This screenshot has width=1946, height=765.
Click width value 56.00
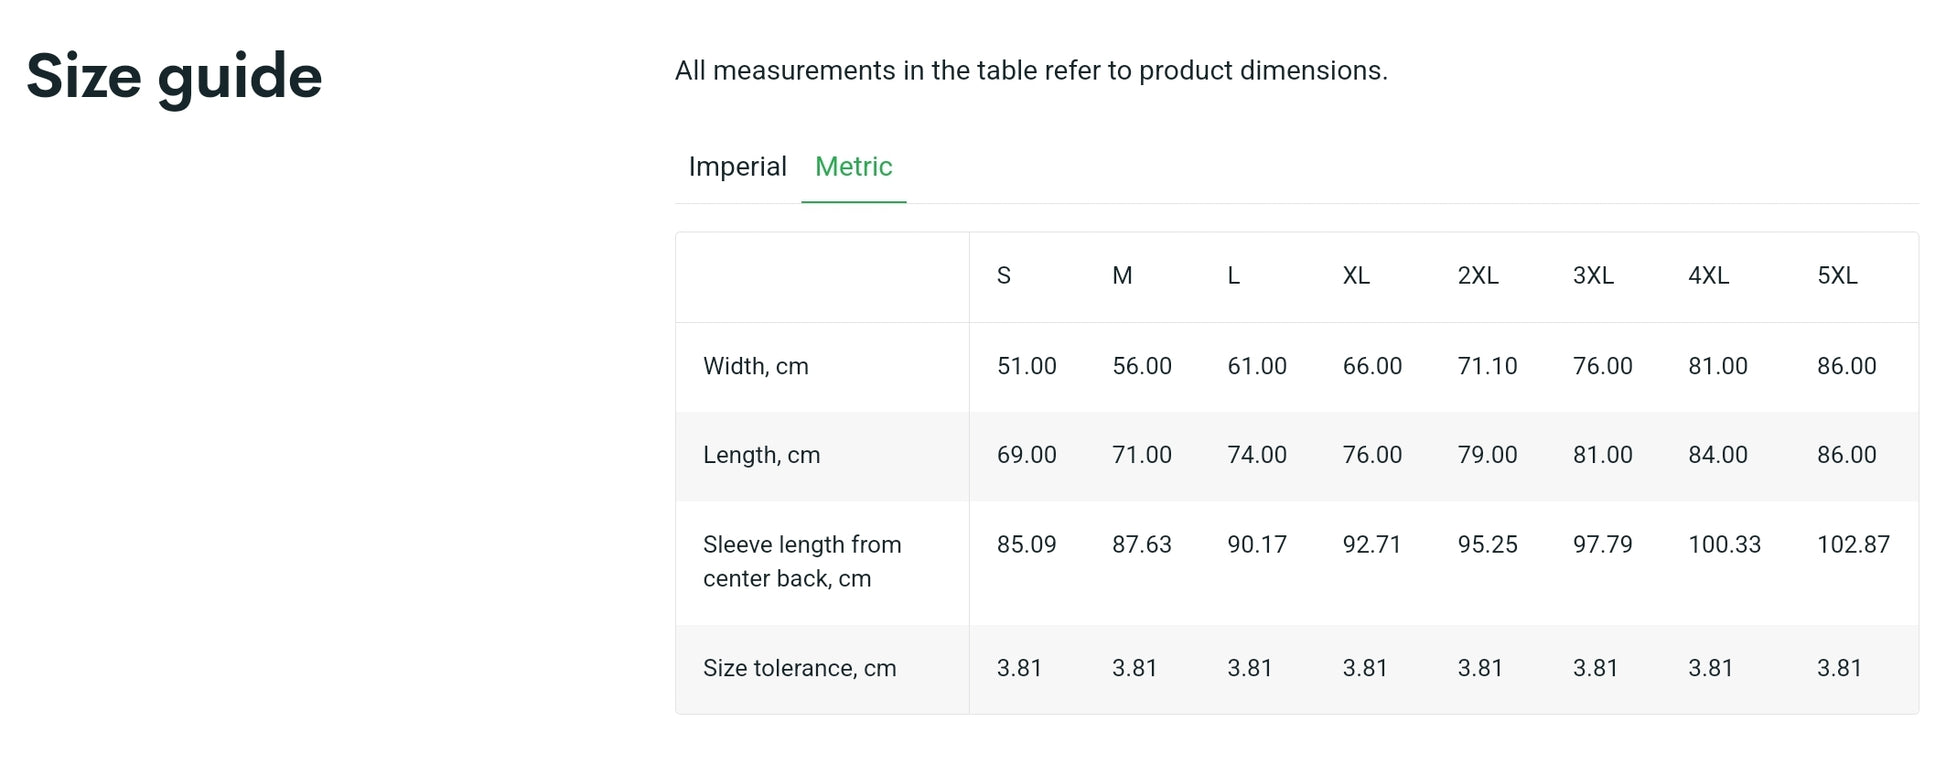pyautogui.click(x=1142, y=367)
